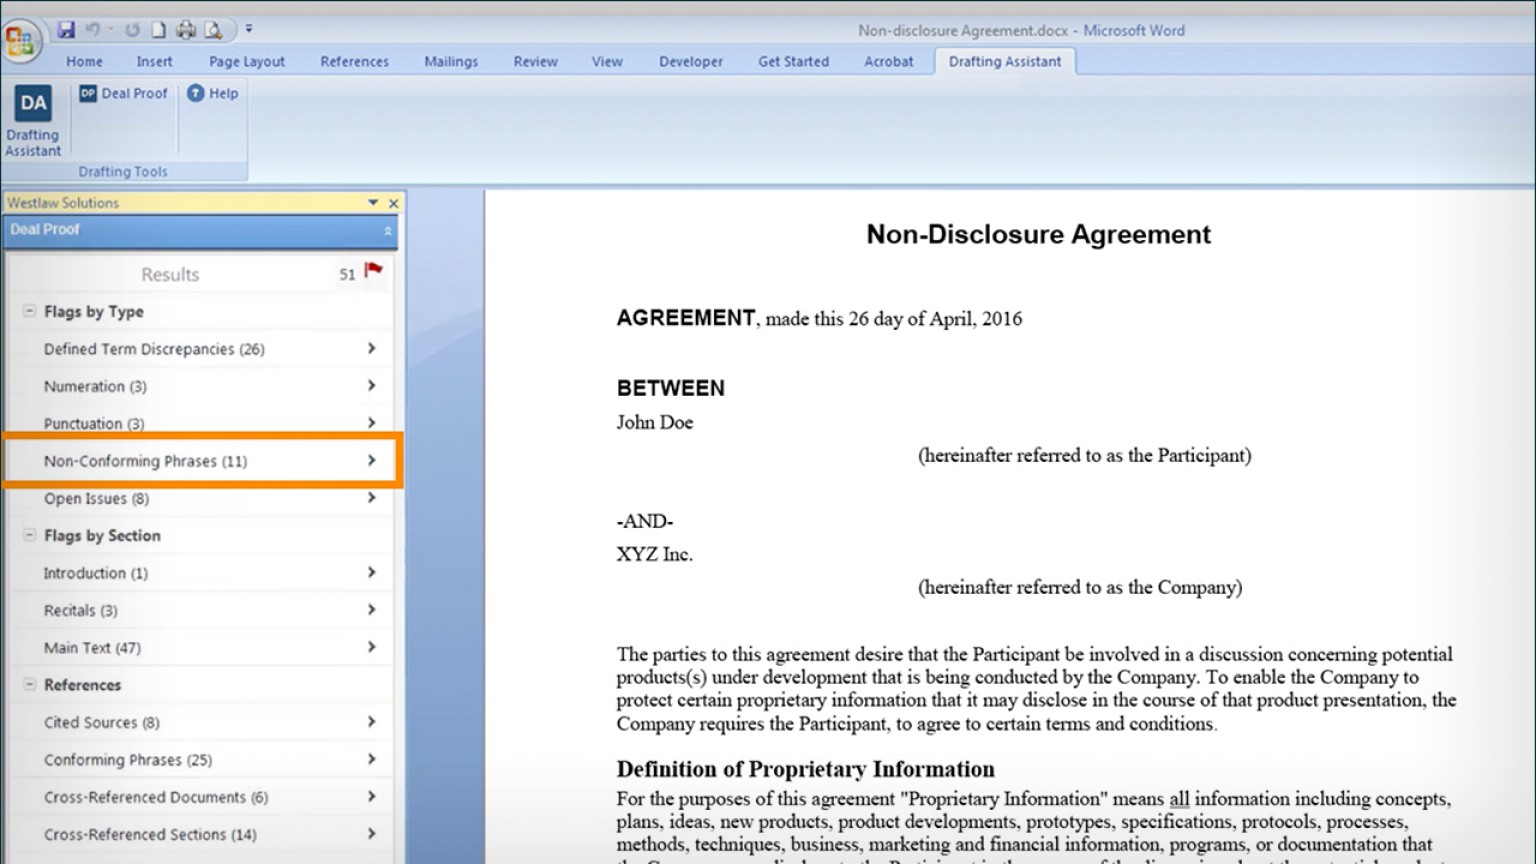Run Deal Proof from the ribbon
The width and height of the screenshot is (1536, 864).
click(123, 93)
